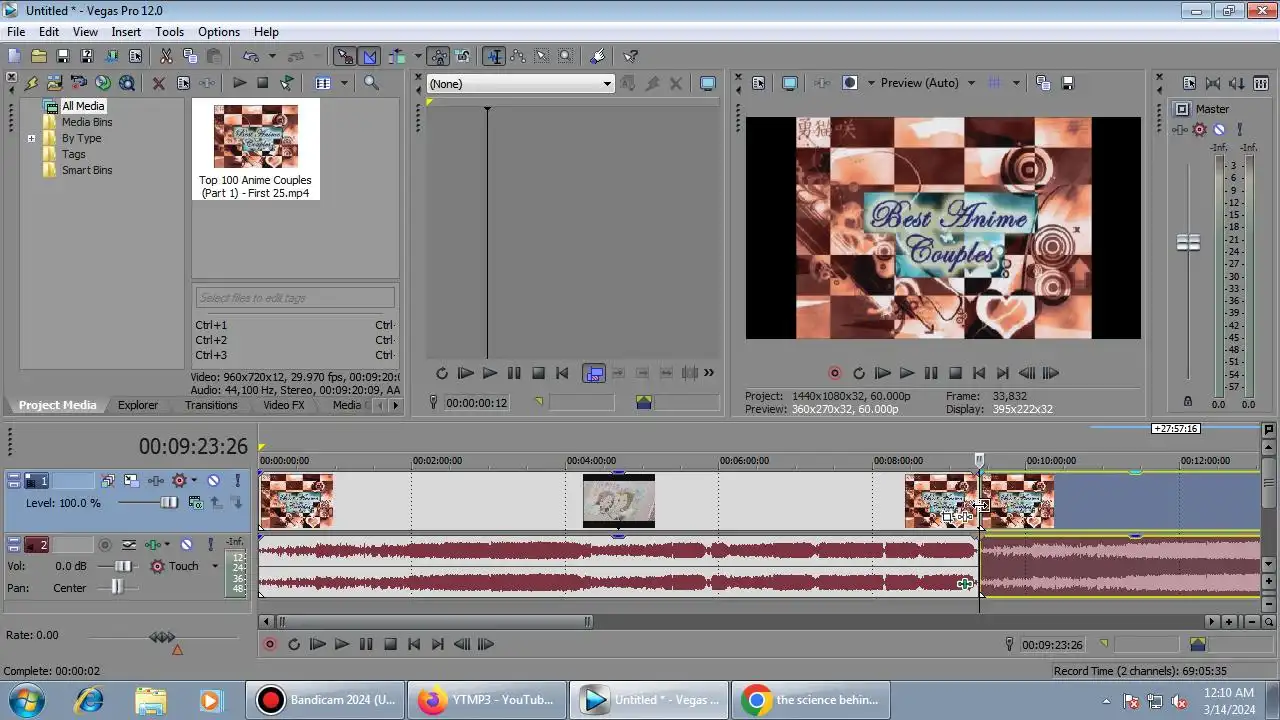Toggle Automatic Crossfades in main toolbar
1280x720 pixels.
coord(369,57)
